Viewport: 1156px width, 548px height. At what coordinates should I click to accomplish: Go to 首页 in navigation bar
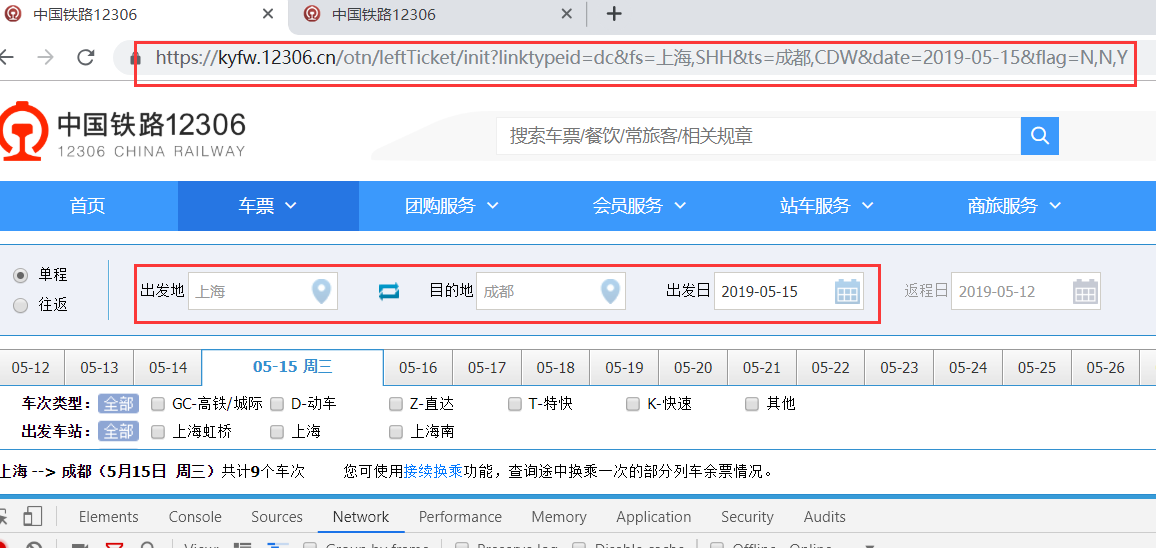point(88,206)
